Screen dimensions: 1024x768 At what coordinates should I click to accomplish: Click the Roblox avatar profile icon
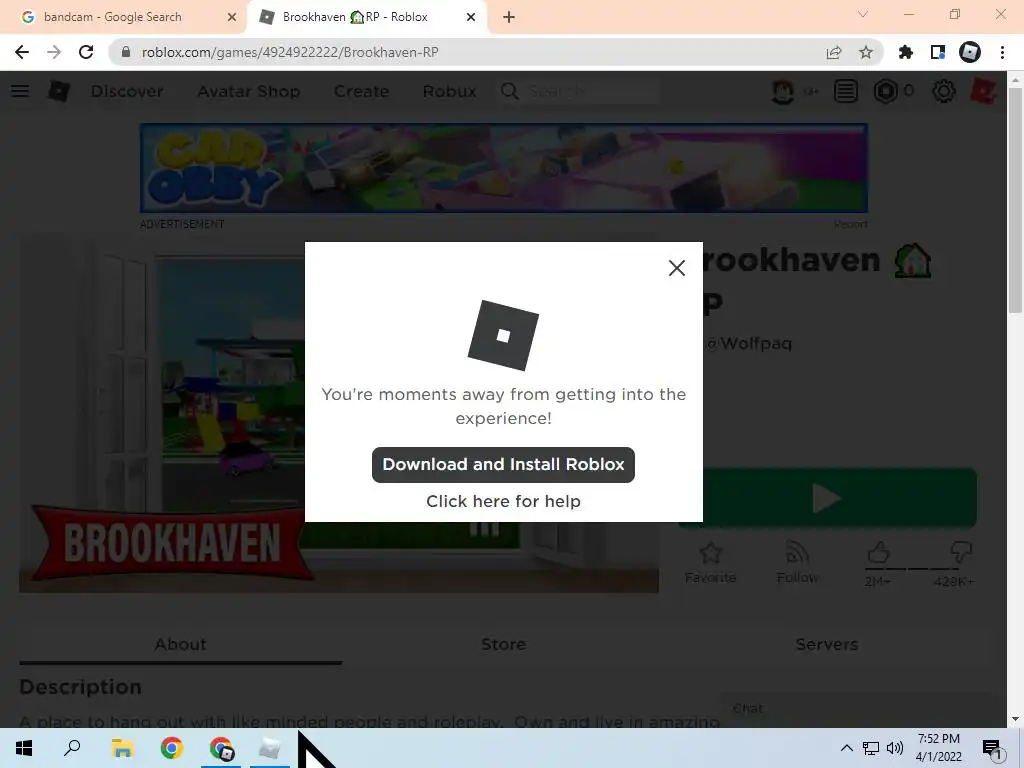click(x=783, y=91)
